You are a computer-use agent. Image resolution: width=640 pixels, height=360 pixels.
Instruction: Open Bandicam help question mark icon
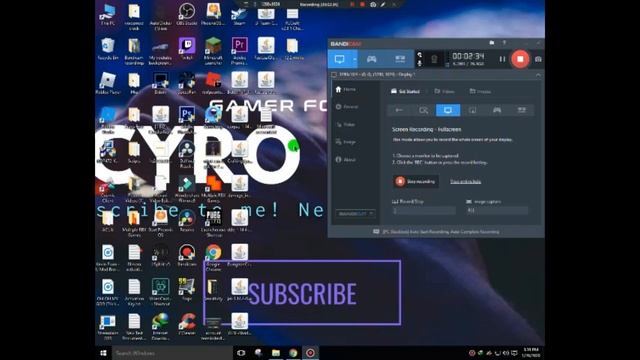coord(504,43)
